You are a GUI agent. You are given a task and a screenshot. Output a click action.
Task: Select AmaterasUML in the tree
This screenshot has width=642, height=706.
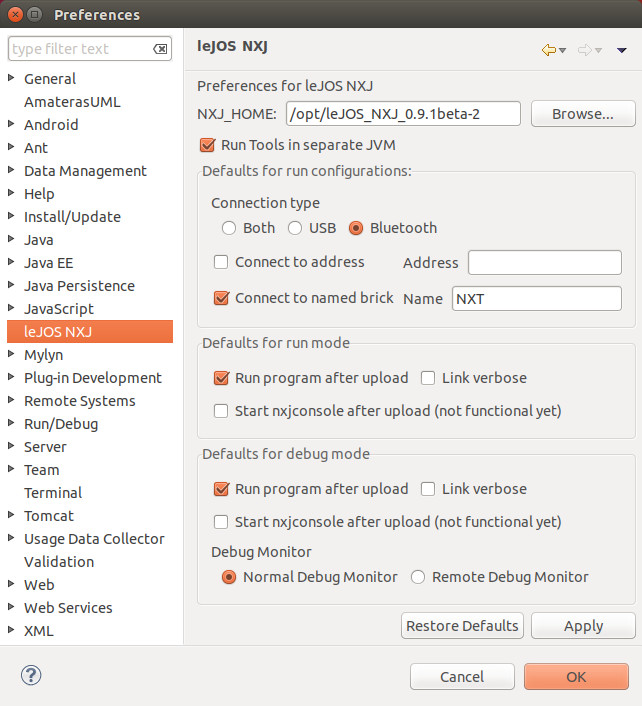tap(72, 102)
